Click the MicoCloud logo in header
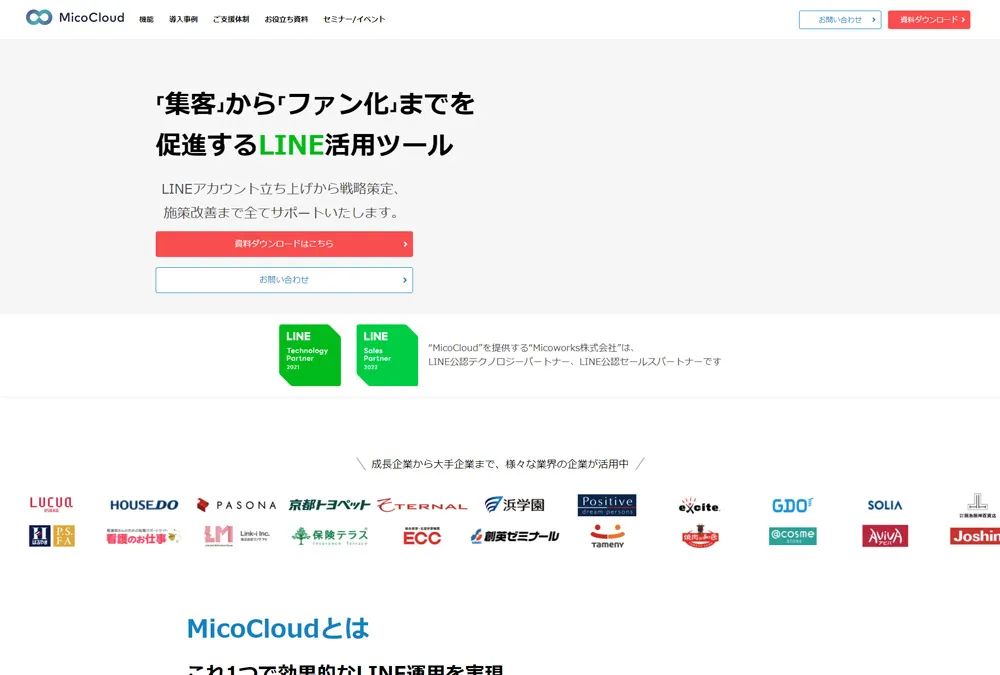Image resolution: width=1000 pixels, height=675 pixels. coord(75,17)
